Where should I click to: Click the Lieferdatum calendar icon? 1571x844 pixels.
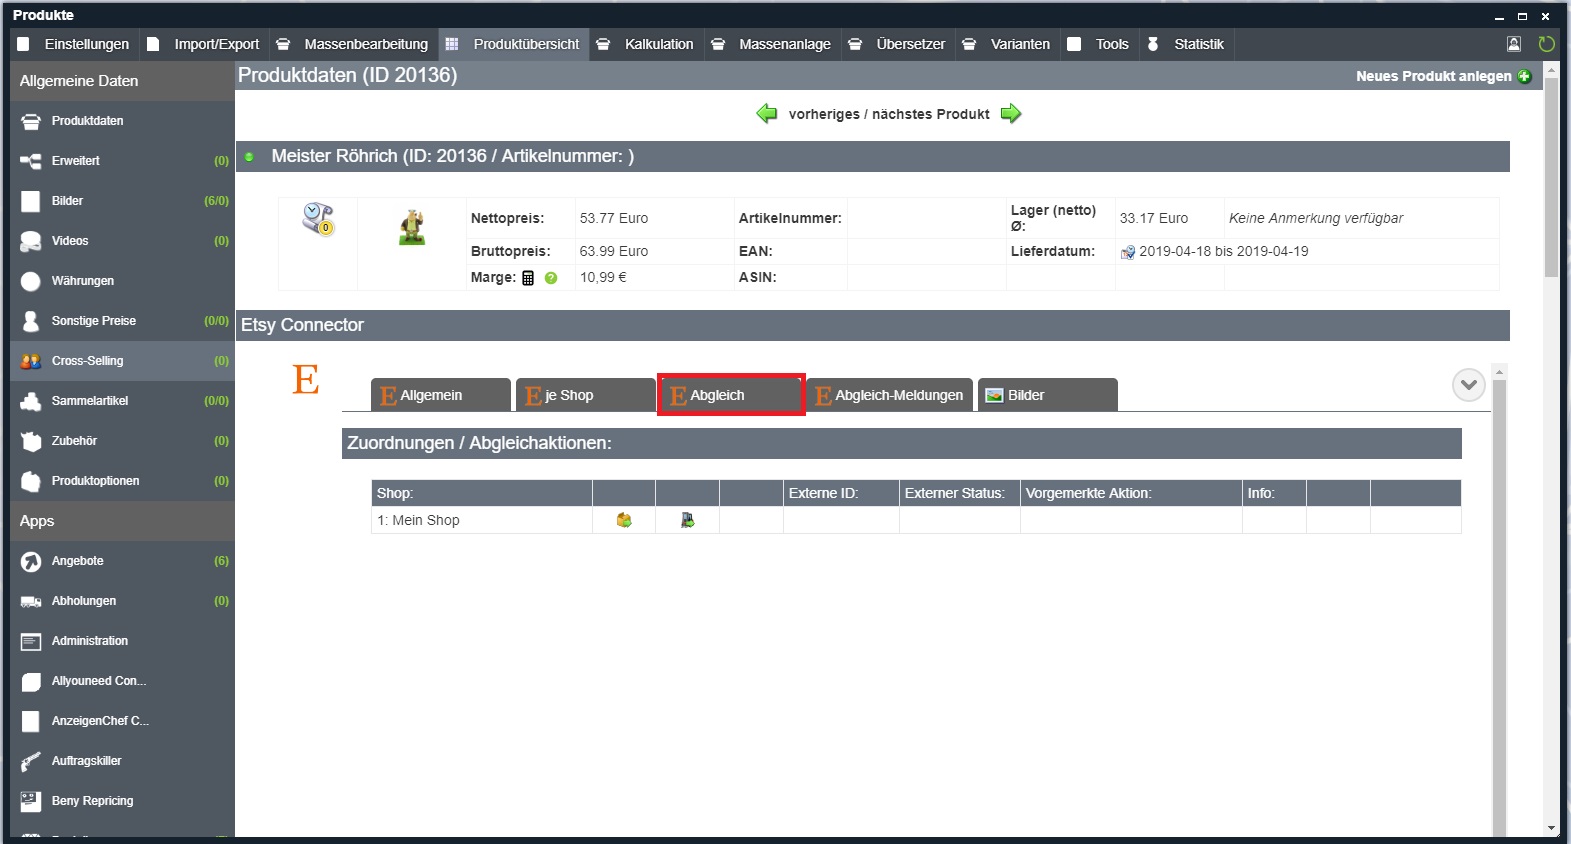tap(1127, 252)
